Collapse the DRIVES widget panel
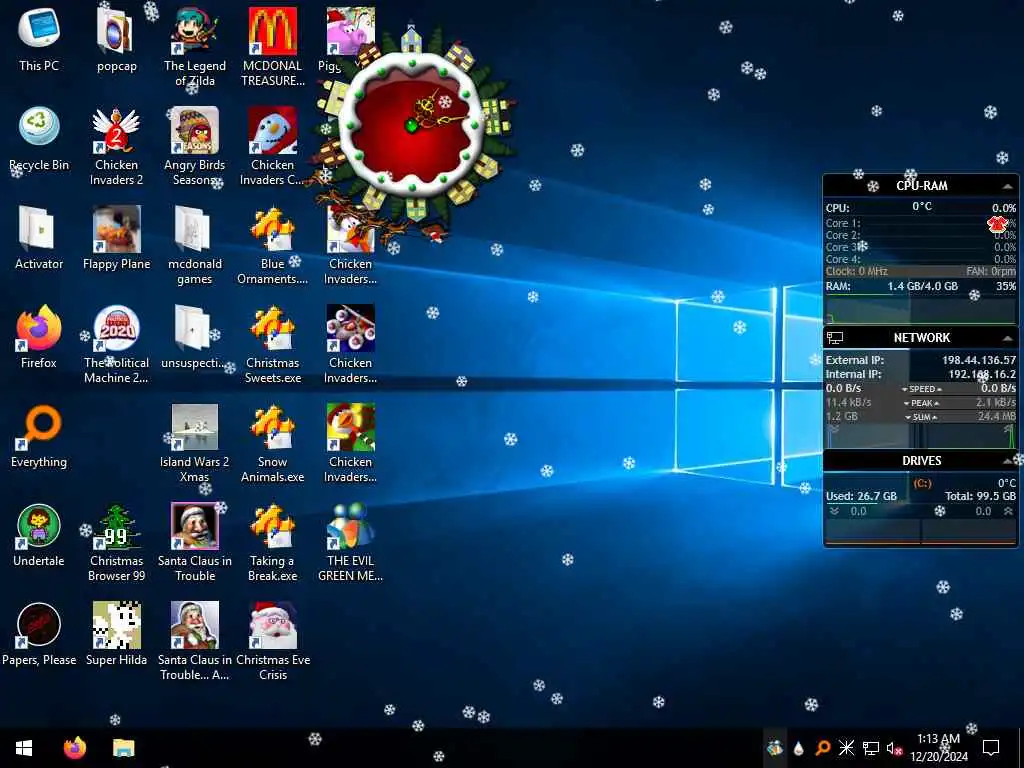The height and width of the screenshot is (768, 1024). coord(1007,461)
